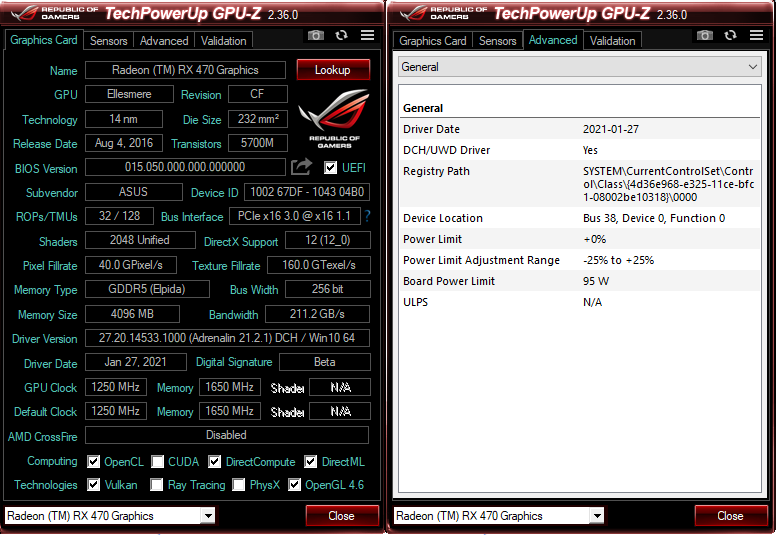Click Subvendor ASUS value

click(134, 192)
